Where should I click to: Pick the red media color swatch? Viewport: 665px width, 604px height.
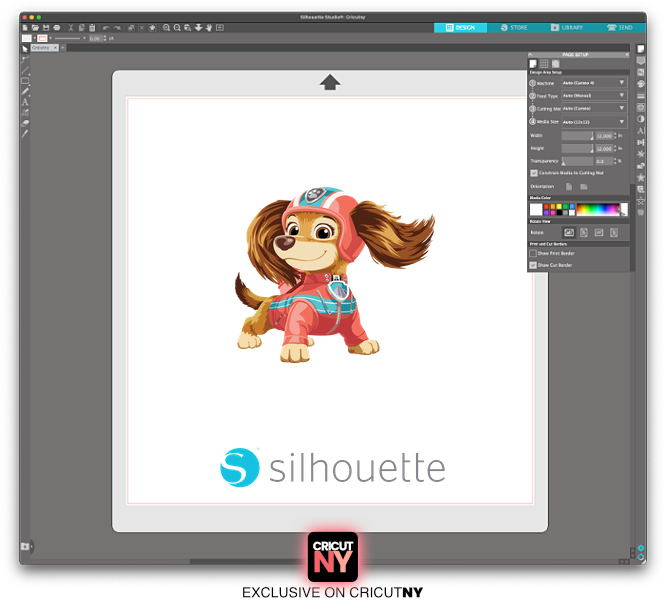click(546, 207)
